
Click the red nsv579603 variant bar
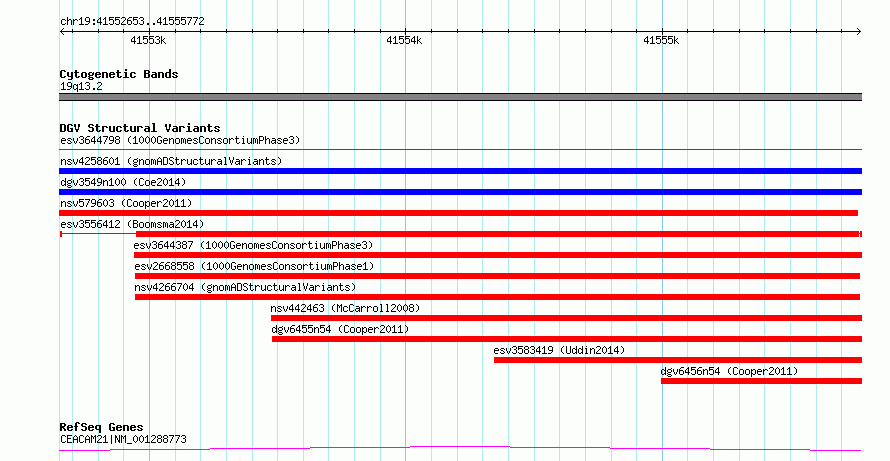459,213
